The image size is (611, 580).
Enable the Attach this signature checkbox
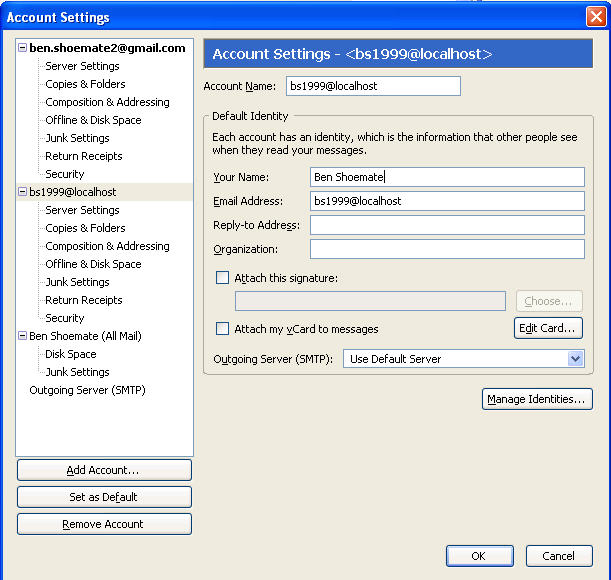(x=223, y=278)
